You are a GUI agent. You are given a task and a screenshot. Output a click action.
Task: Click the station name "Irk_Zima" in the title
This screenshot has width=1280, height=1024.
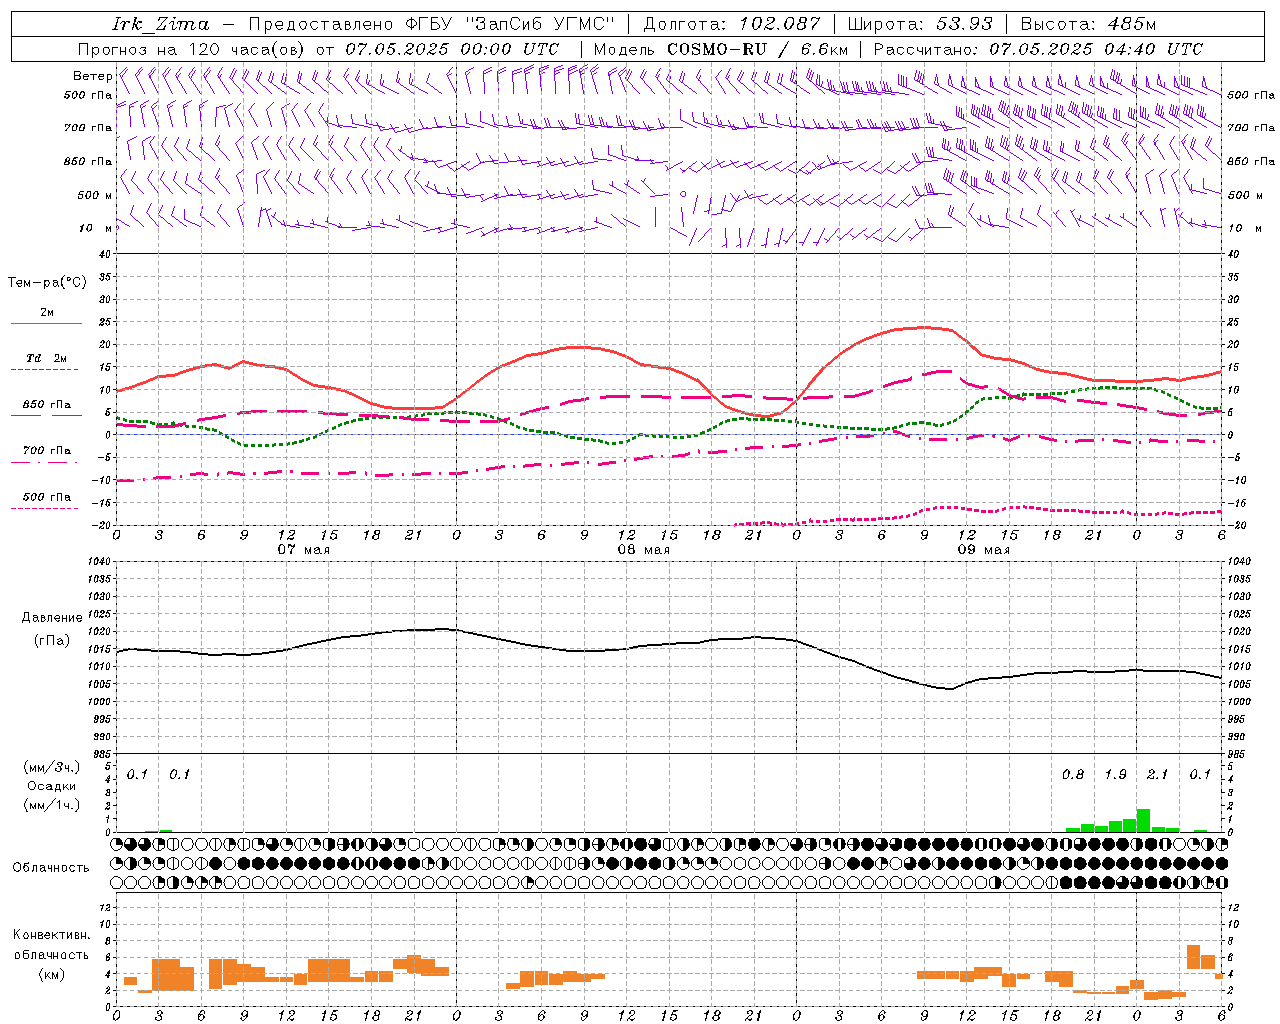[x=161, y=24]
